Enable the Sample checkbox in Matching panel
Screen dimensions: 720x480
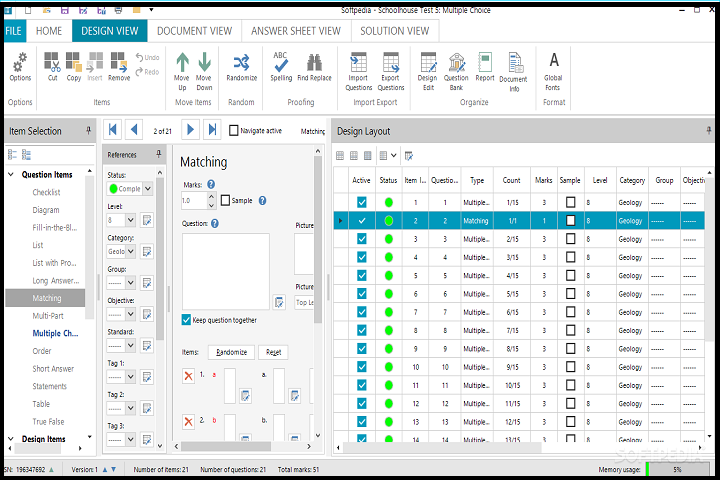(225, 200)
